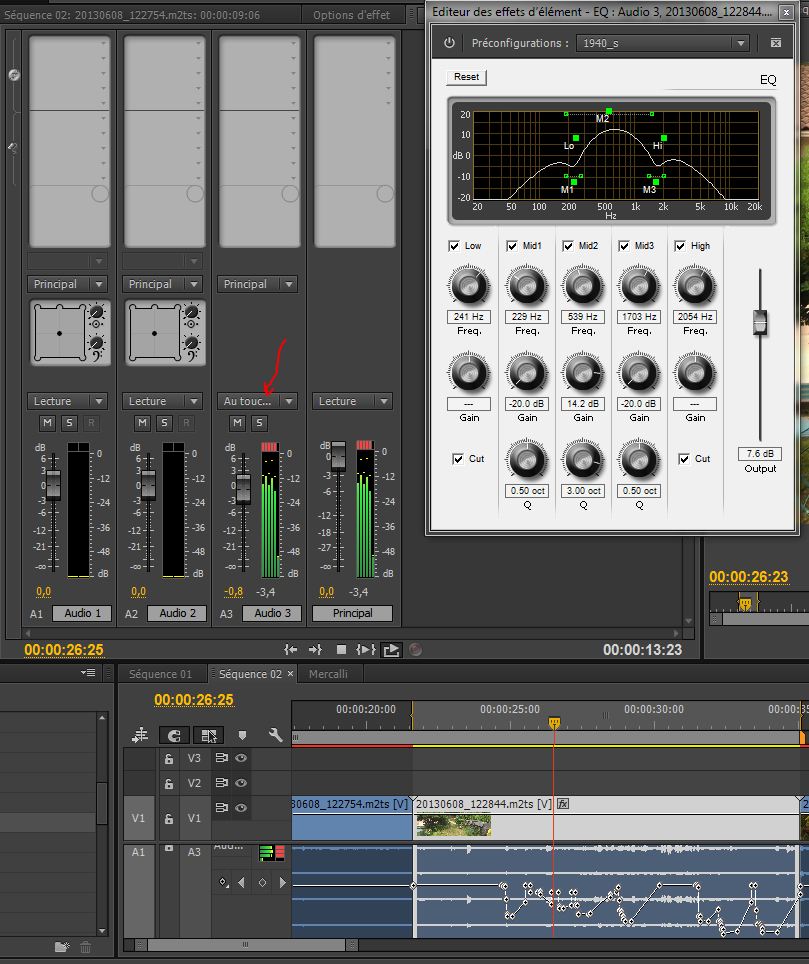Go to next keyframe on A3 track
This screenshot has height=964, width=809.
click(x=283, y=882)
